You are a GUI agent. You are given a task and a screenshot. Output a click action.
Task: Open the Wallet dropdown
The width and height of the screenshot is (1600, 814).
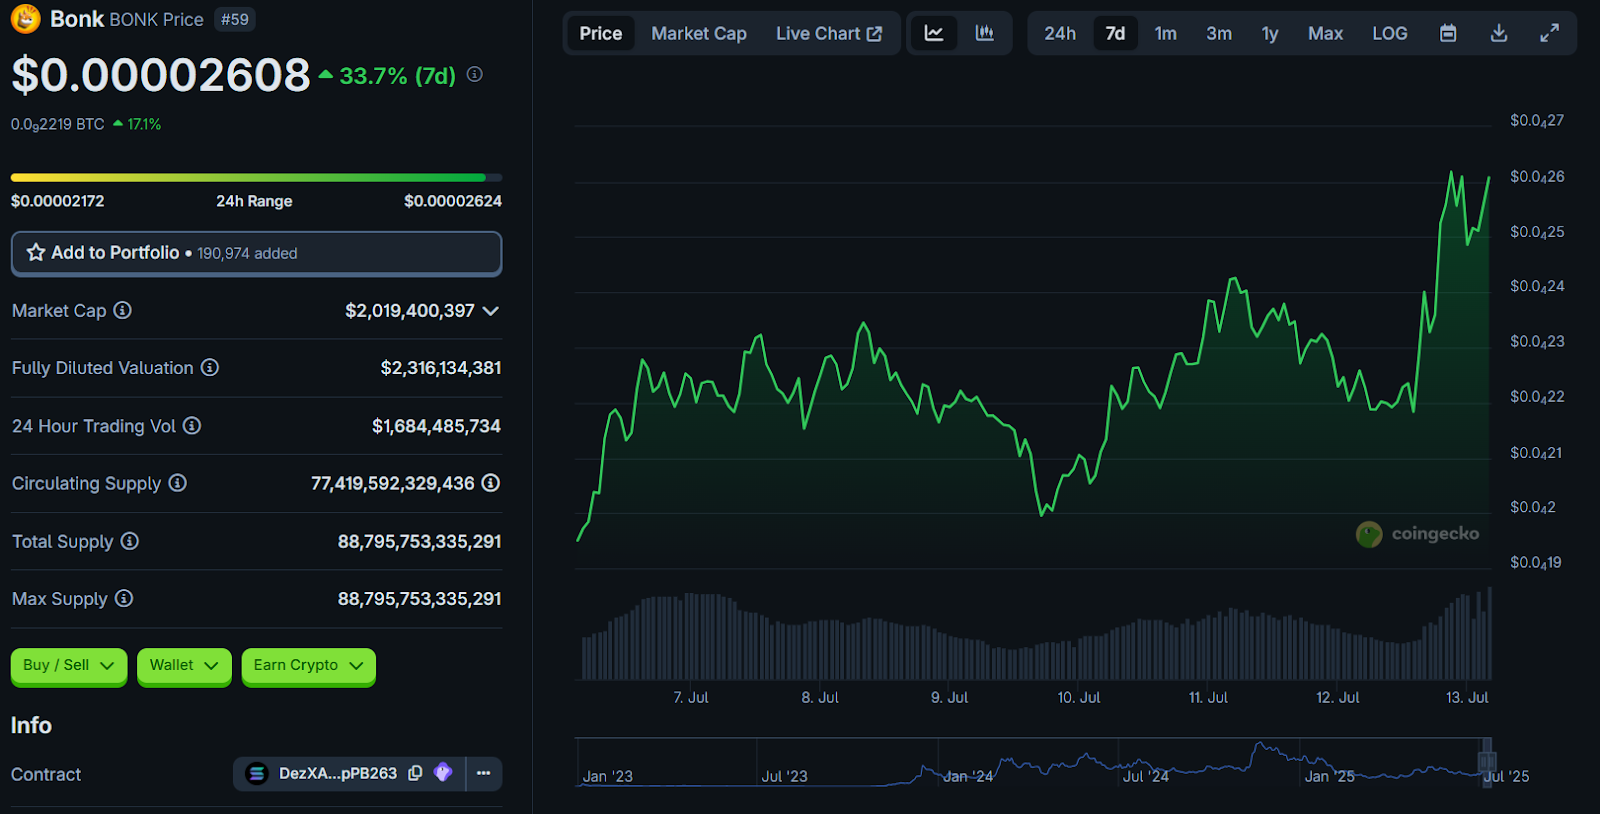click(x=184, y=665)
